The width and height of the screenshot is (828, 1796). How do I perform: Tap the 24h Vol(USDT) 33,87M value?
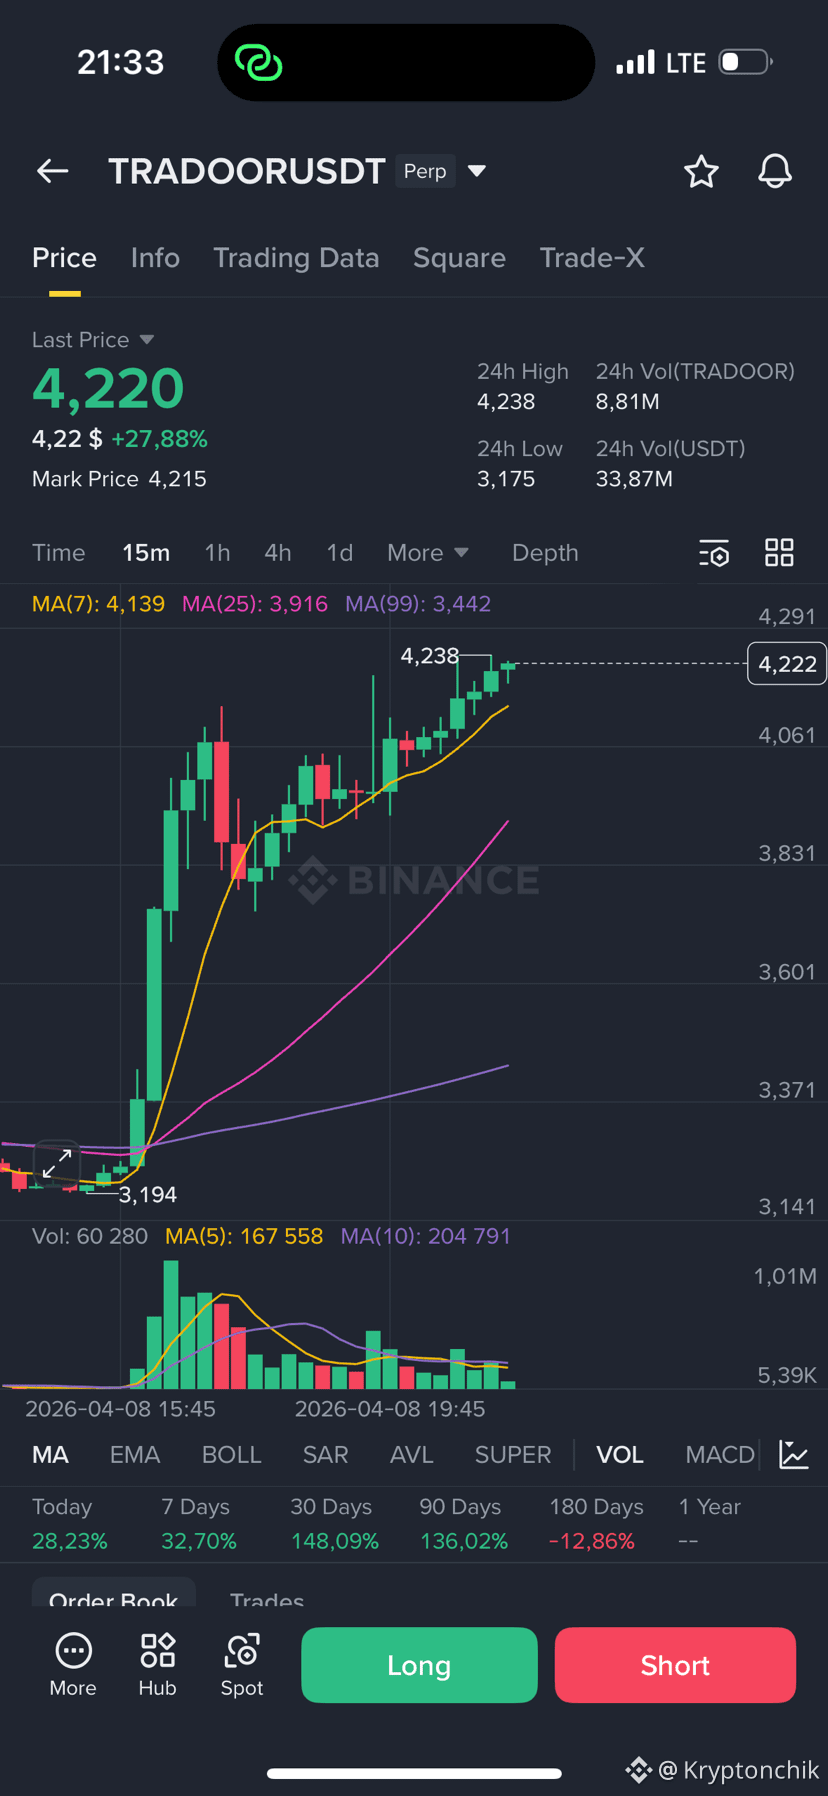click(x=634, y=479)
